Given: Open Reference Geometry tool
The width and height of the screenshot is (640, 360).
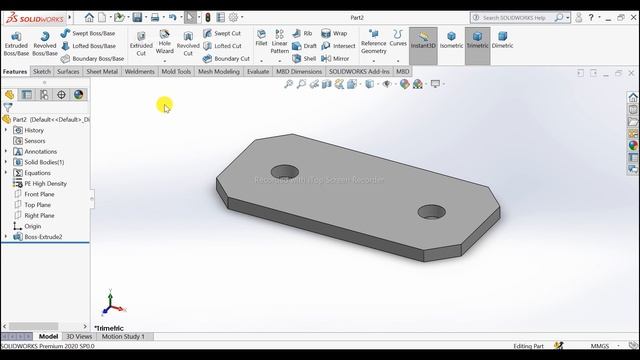Looking at the screenshot, I should click(373, 42).
